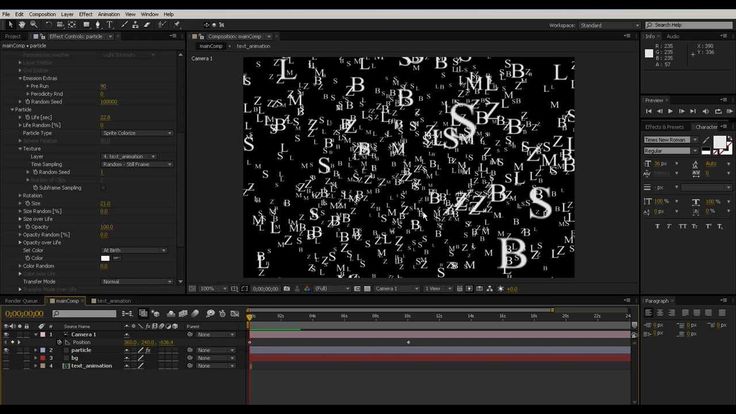Switch to the Effects & Presets tab
The width and height of the screenshot is (736, 414).
pyautogui.click(x=665, y=127)
